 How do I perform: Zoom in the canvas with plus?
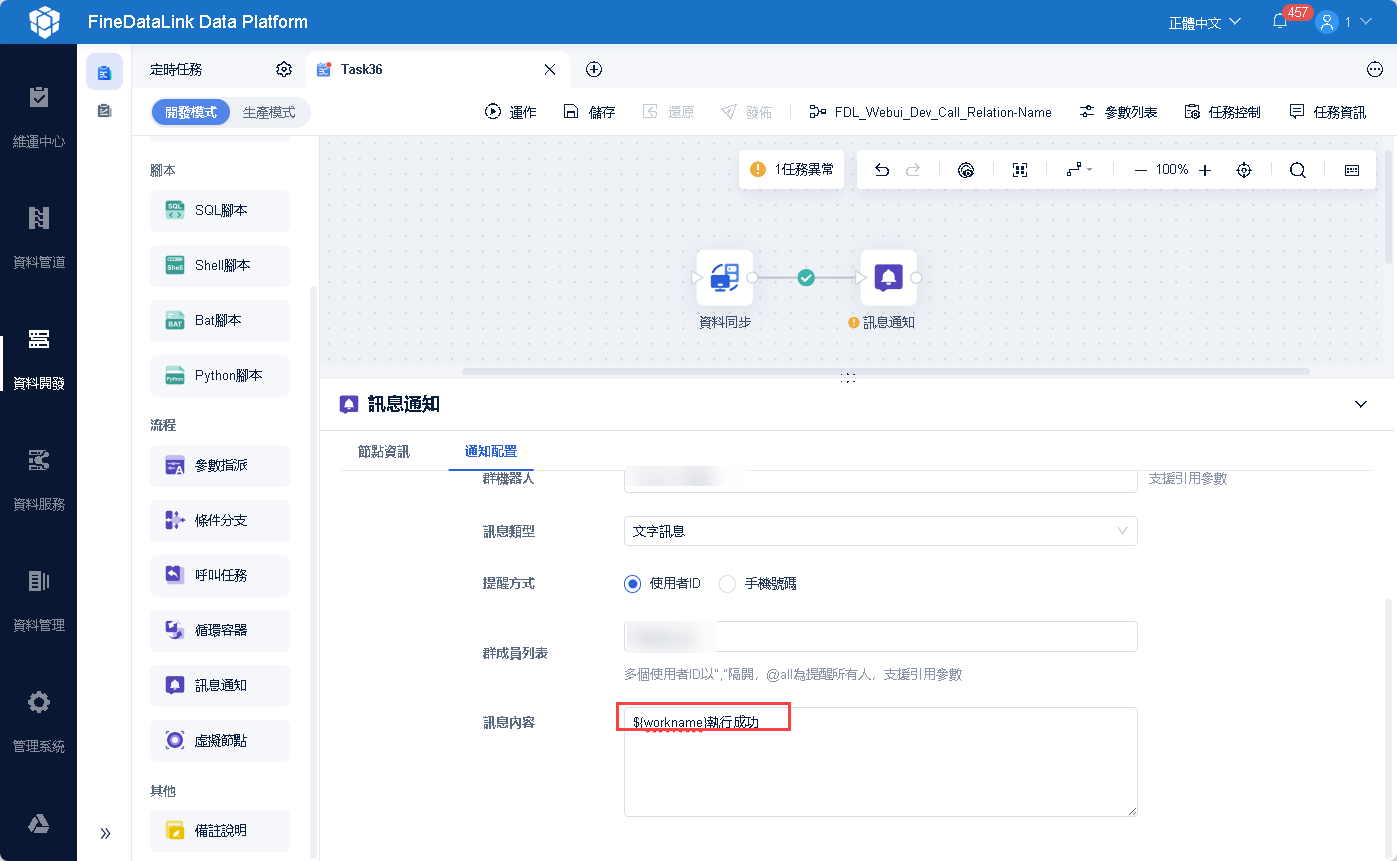pyautogui.click(x=1205, y=170)
